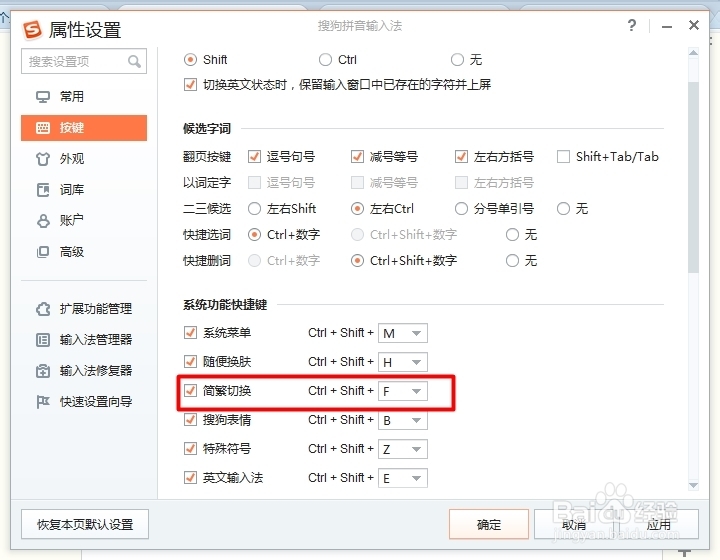The height and width of the screenshot is (560, 720).
Task: Select Ctrl+数字 for 快捷选词
Action: click(254, 235)
